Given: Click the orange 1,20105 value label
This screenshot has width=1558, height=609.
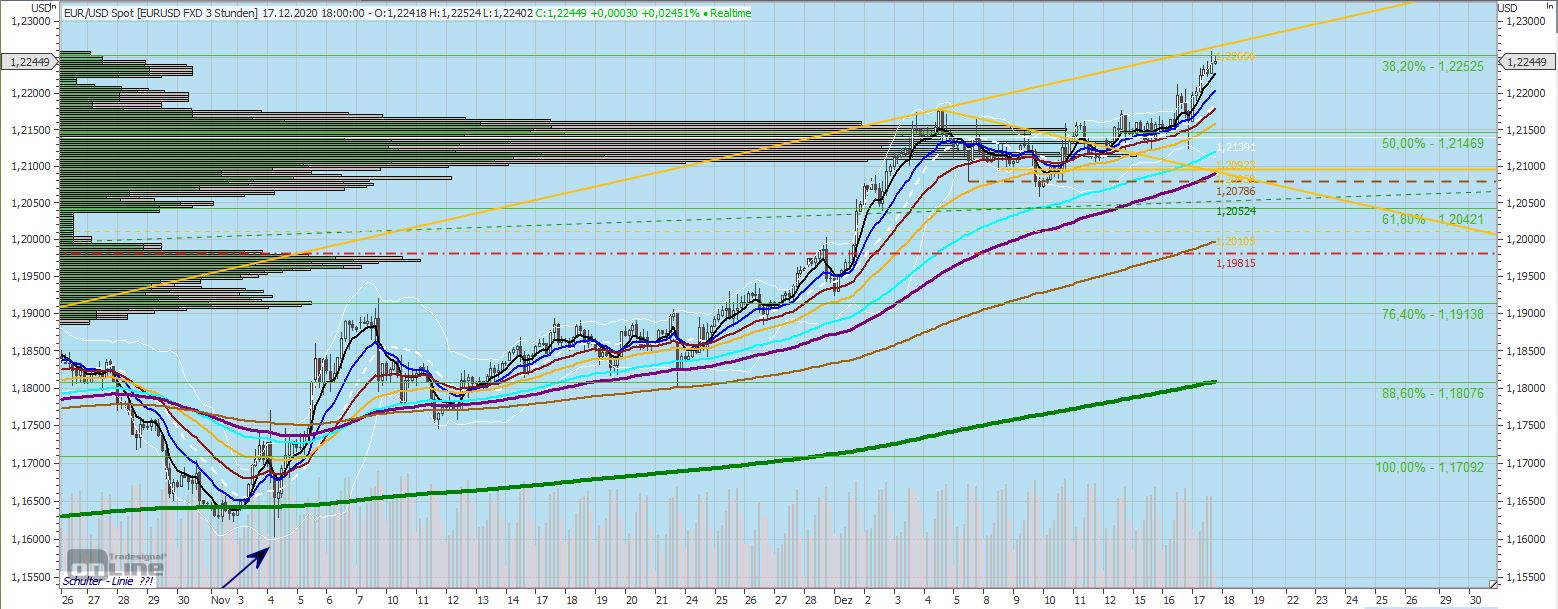Looking at the screenshot, I should point(1236,241).
